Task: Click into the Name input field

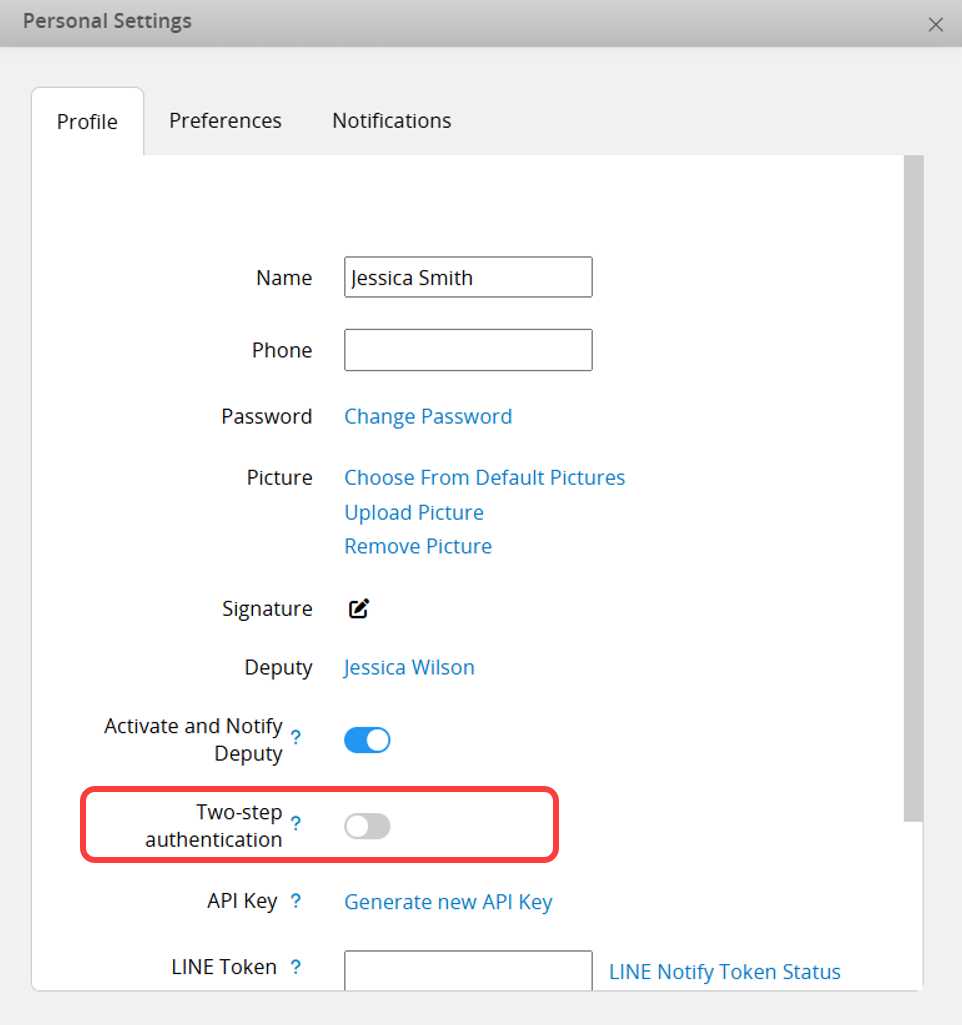Action: (468, 278)
